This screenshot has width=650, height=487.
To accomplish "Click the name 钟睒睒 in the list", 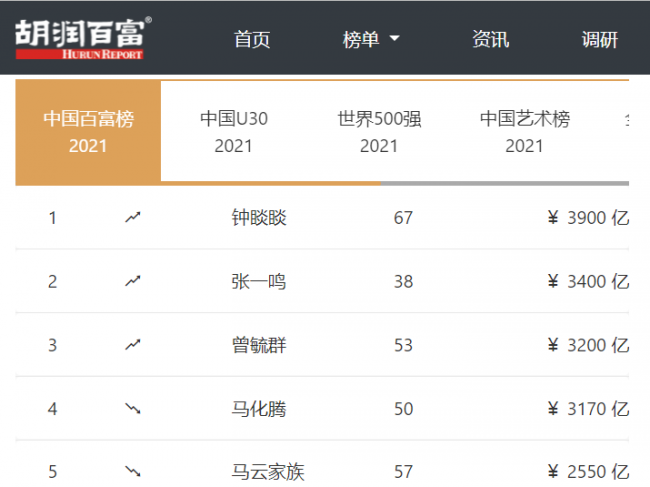I will tap(259, 217).
